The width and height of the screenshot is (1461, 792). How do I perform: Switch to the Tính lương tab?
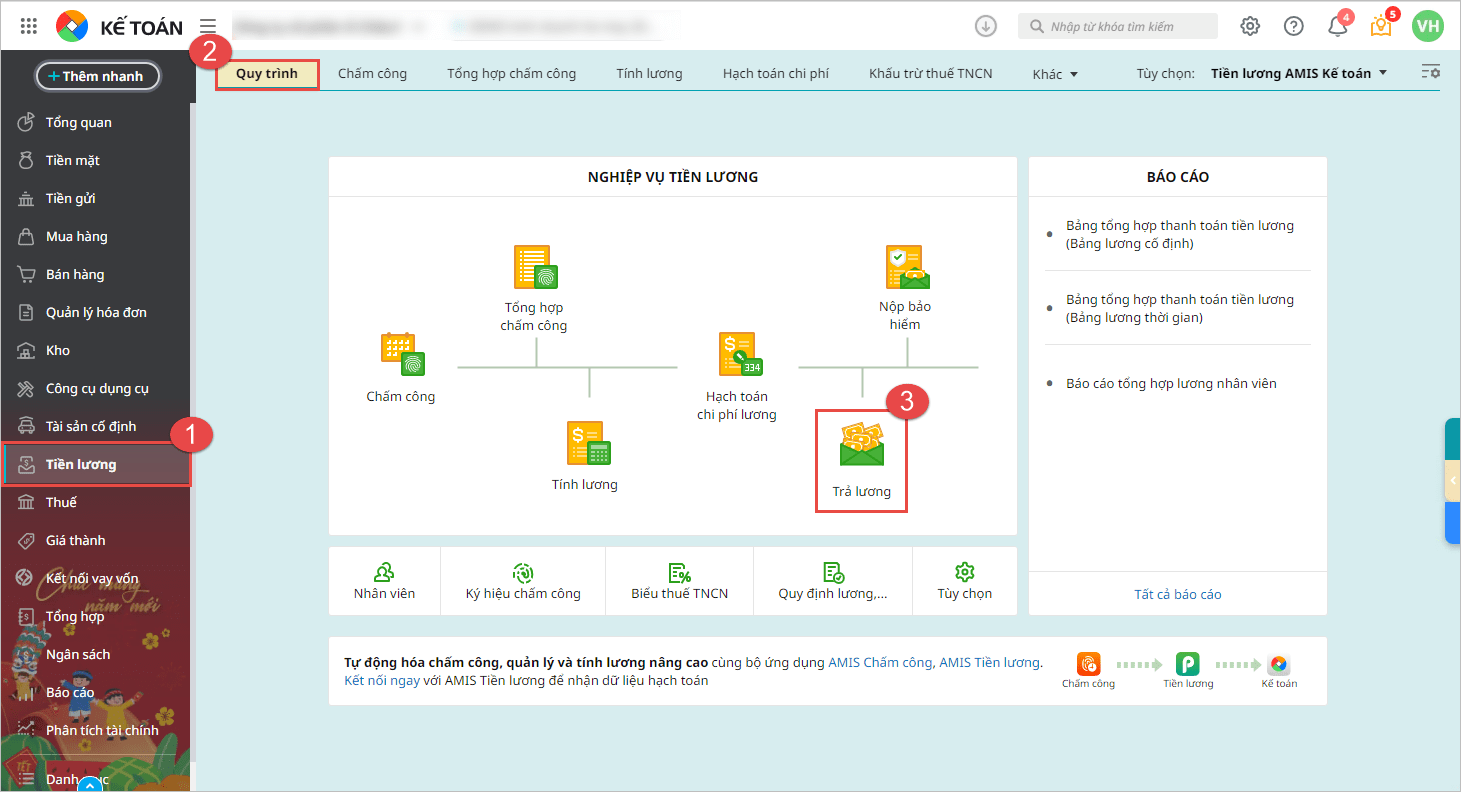click(x=649, y=73)
